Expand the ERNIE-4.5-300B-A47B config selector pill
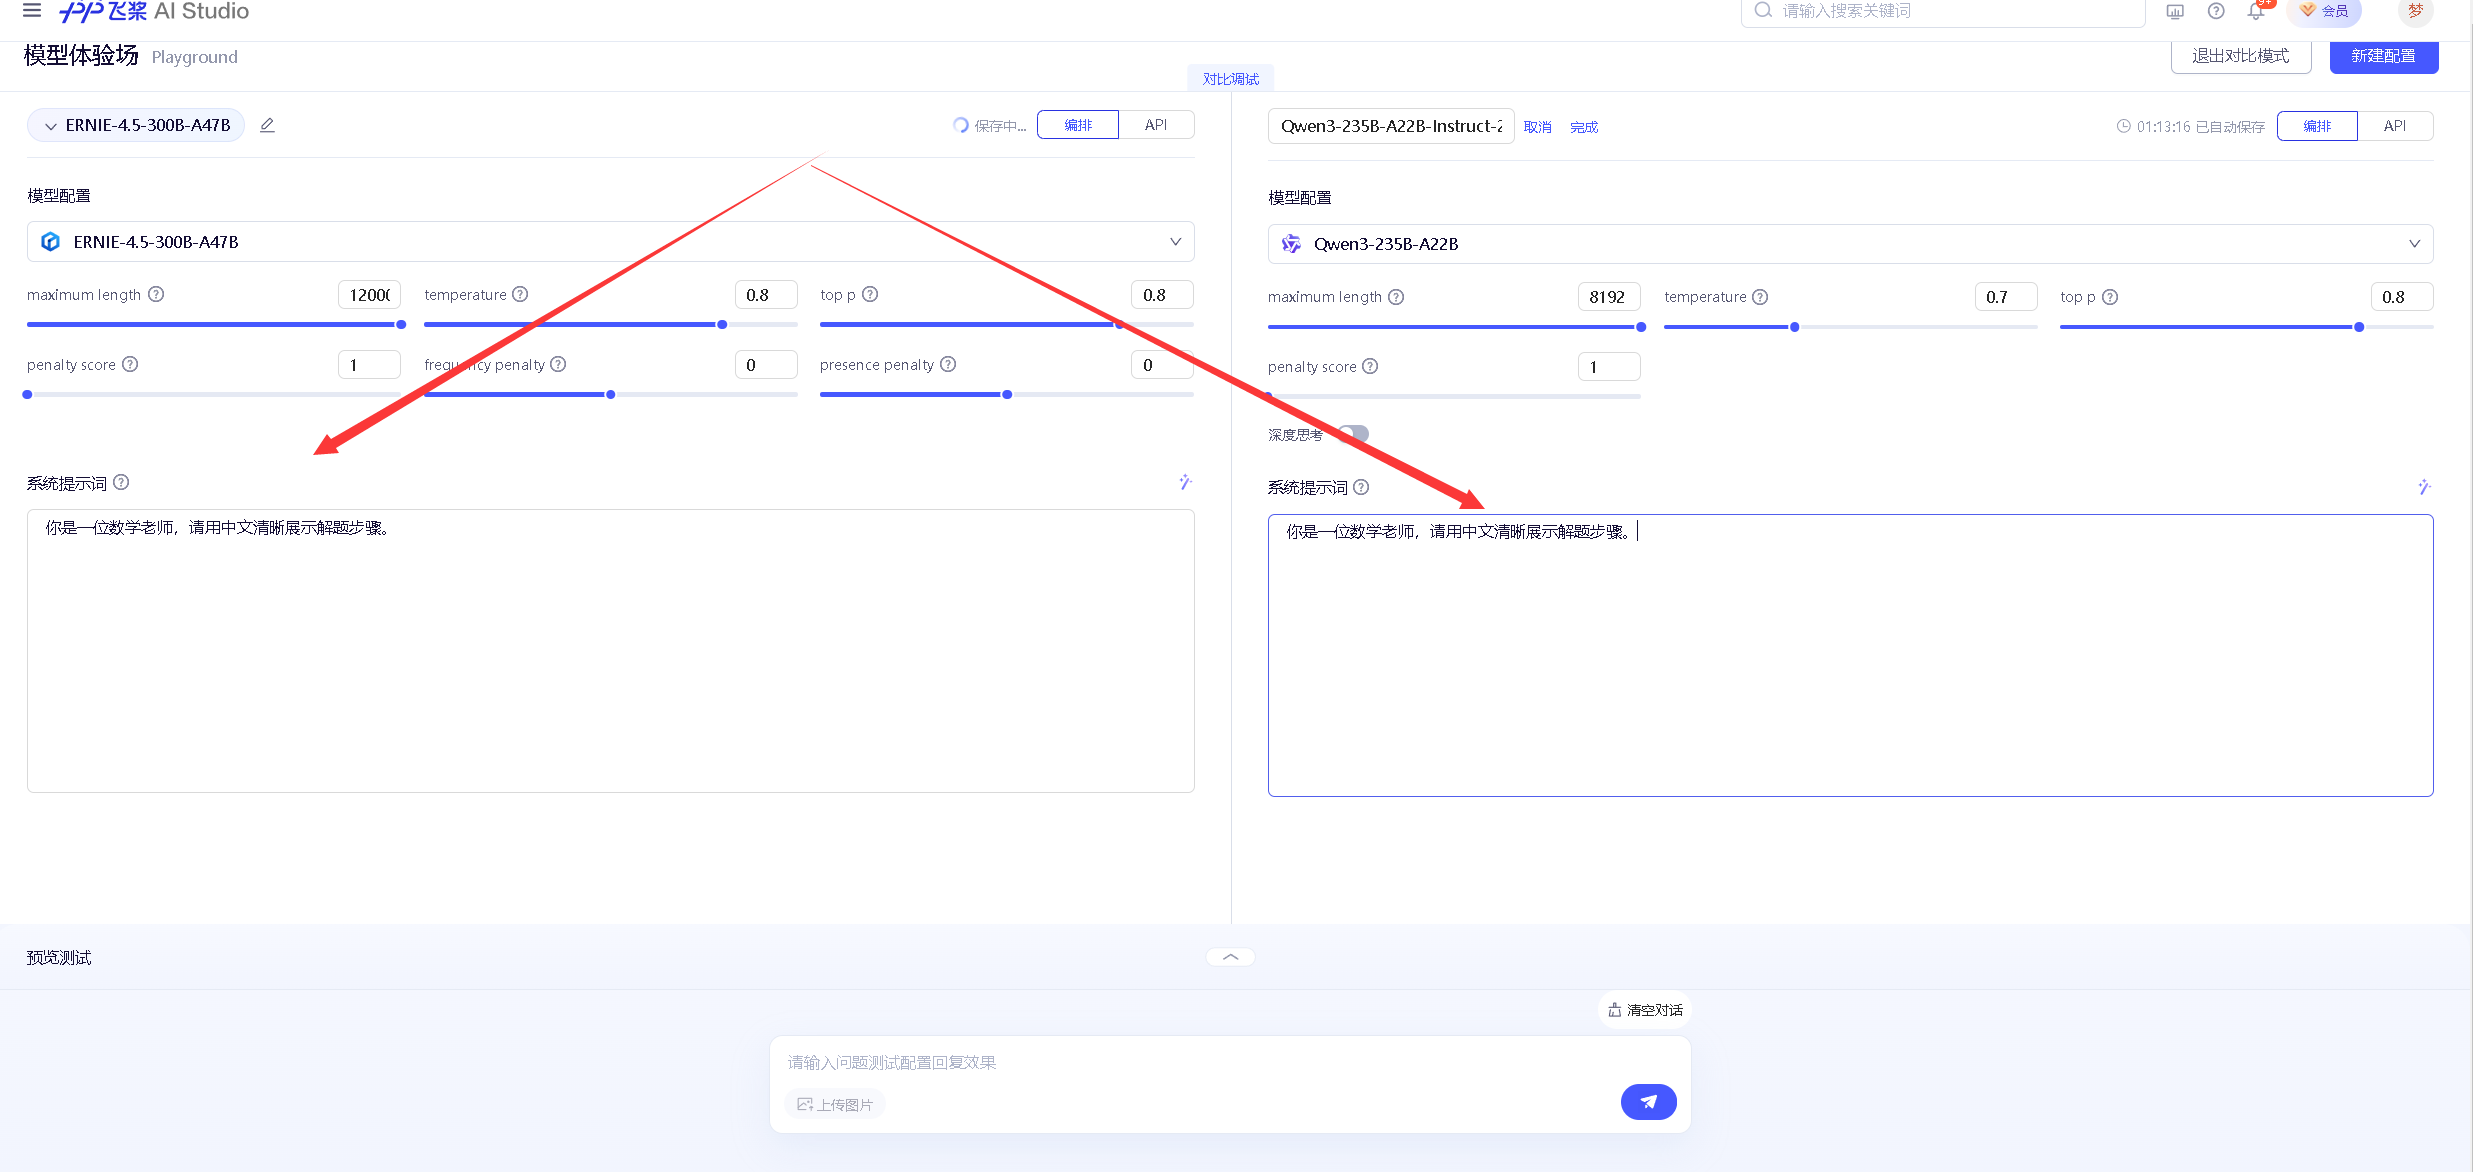2473x1172 pixels. [x=136, y=125]
